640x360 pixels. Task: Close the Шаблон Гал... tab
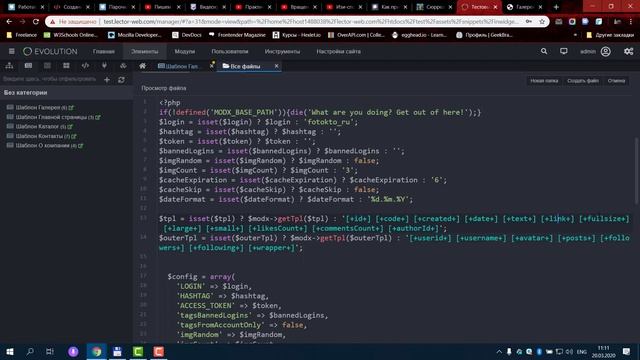click(212, 66)
